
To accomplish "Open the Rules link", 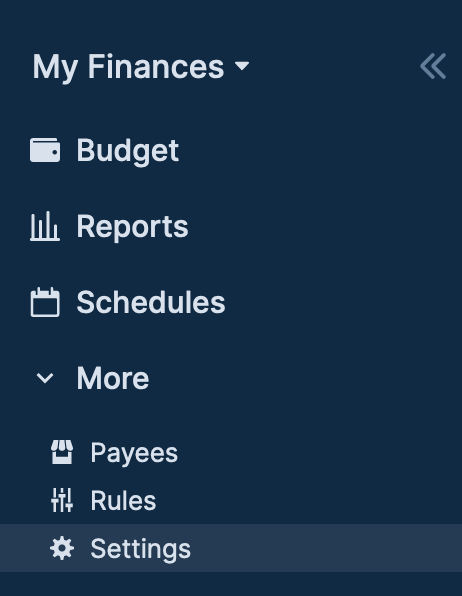I will (x=123, y=500).
